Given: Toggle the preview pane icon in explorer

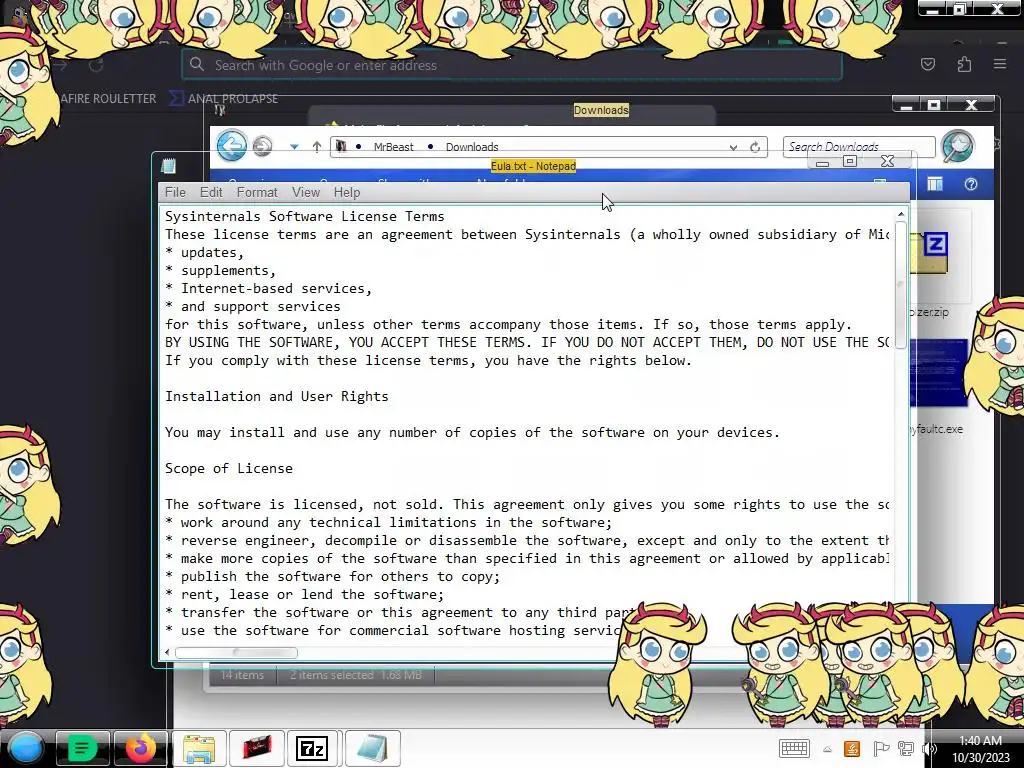Looking at the screenshot, I should [935, 184].
